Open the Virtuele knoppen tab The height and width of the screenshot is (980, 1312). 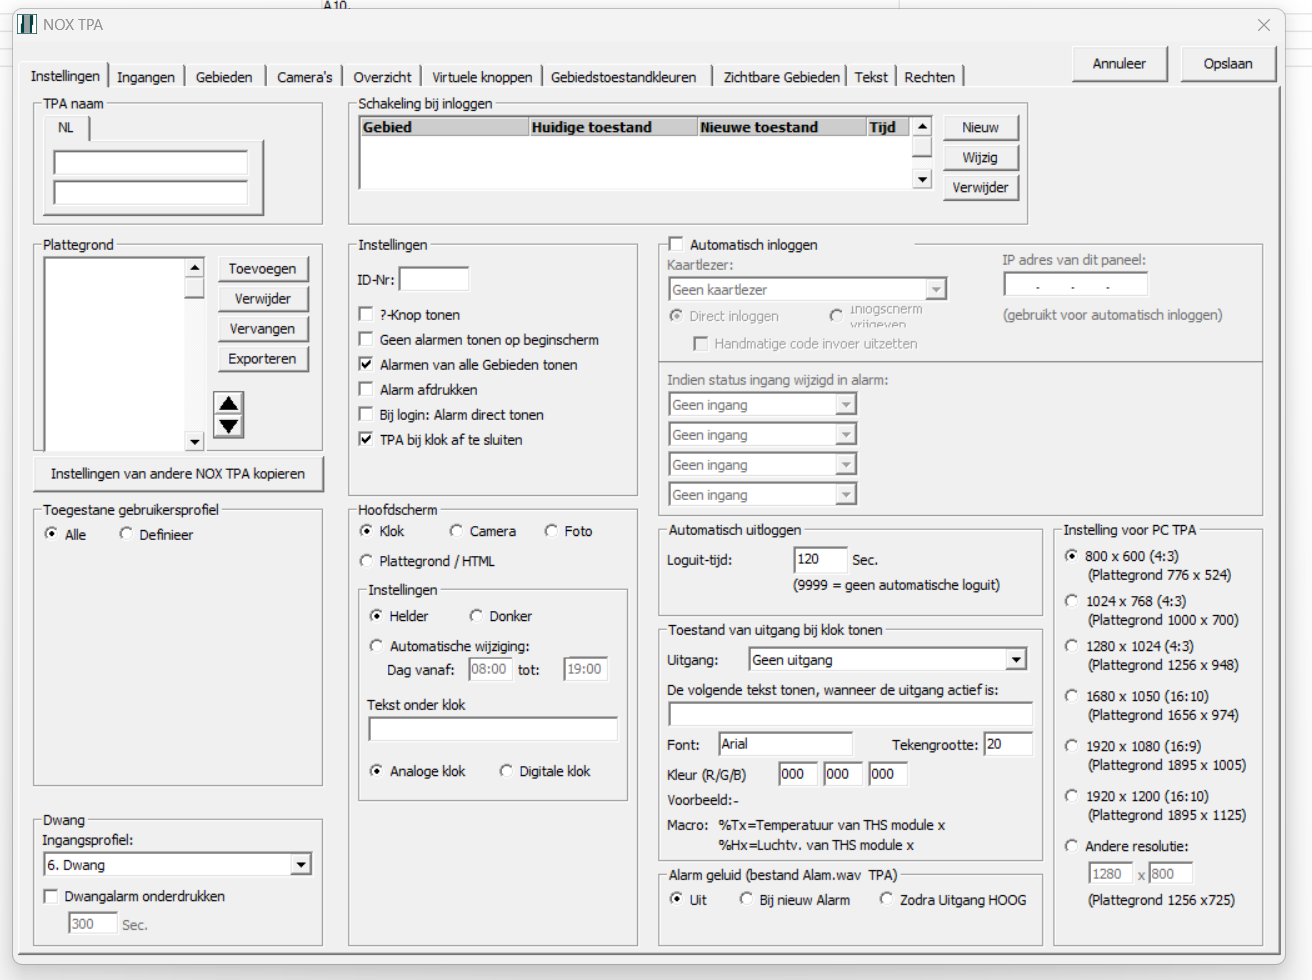(482, 77)
